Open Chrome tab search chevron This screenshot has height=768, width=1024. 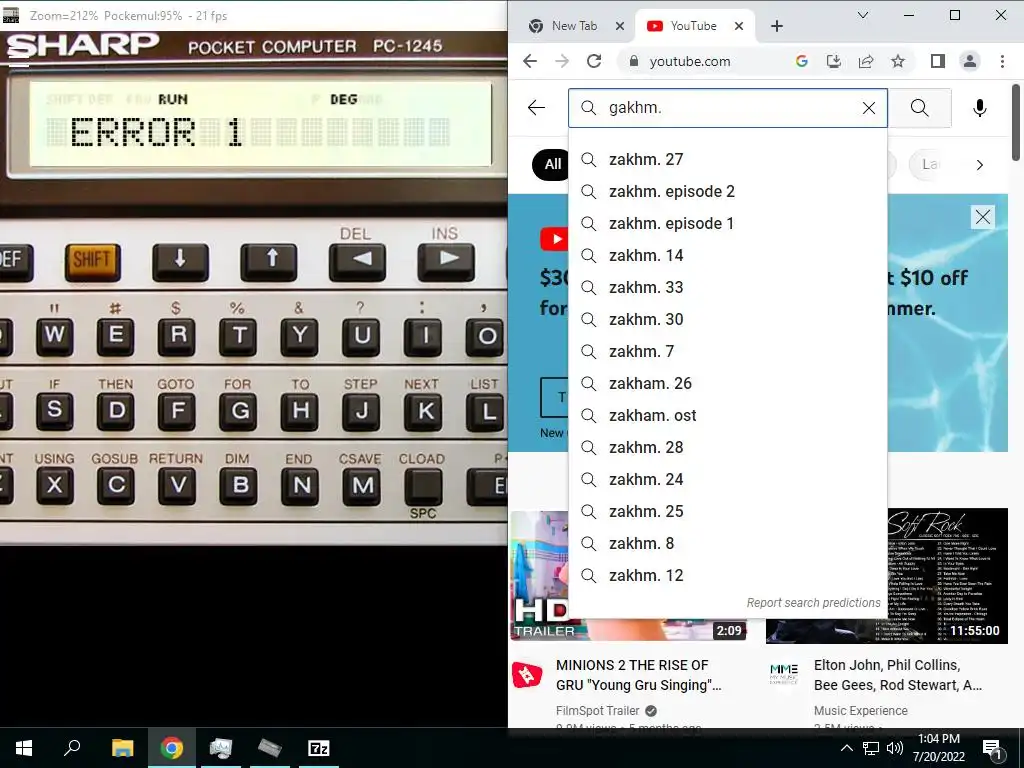click(x=863, y=15)
